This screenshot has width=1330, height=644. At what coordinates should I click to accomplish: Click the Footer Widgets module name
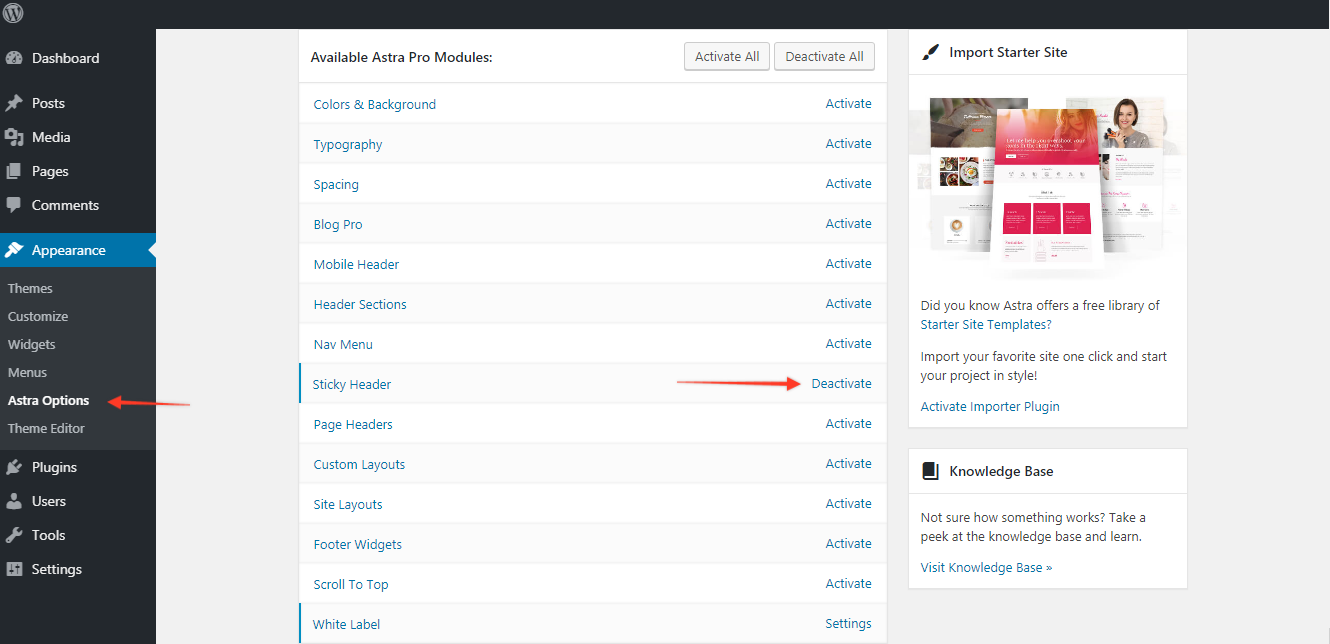click(x=357, y=544)
